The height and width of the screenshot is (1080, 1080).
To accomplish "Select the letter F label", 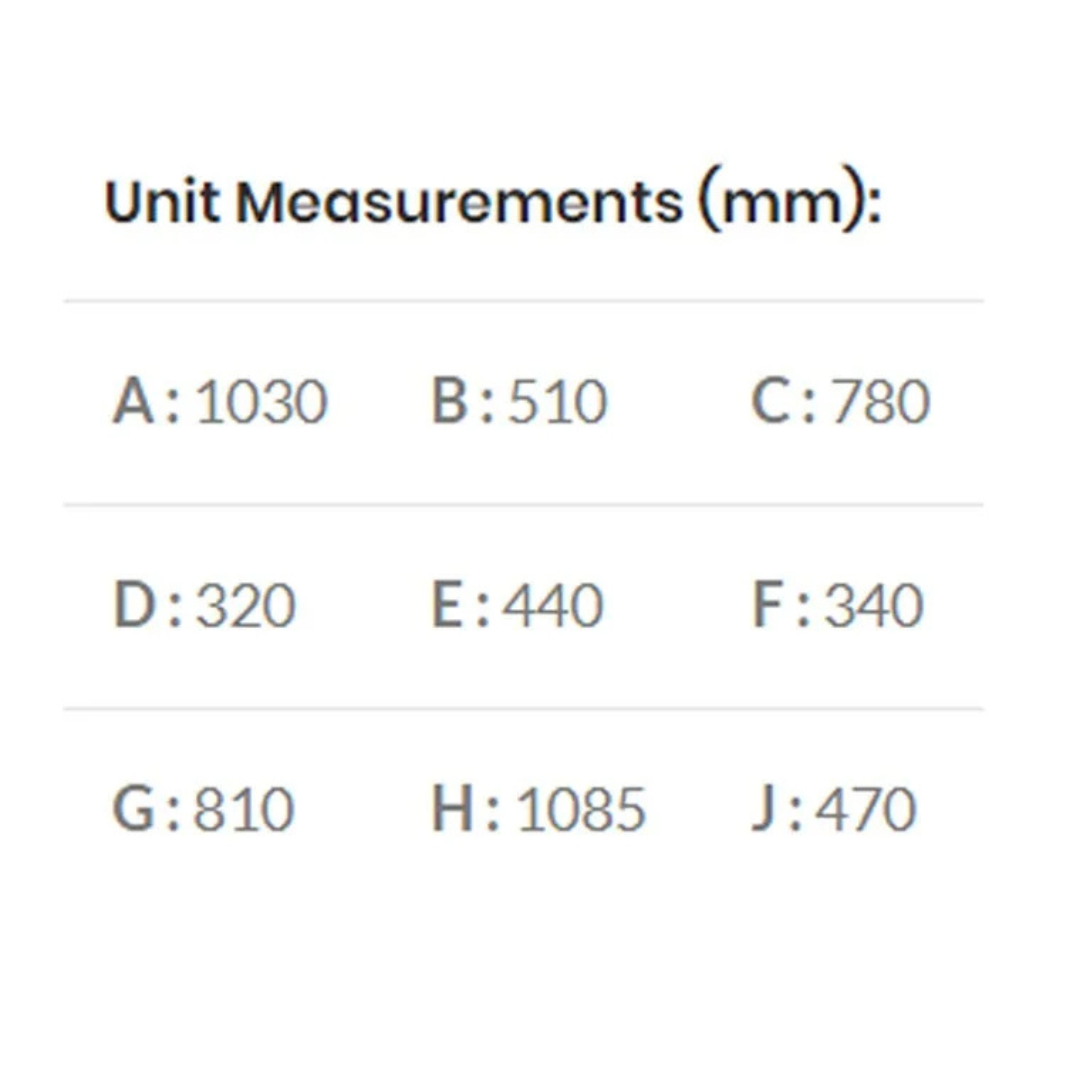I will coord(767,607).
